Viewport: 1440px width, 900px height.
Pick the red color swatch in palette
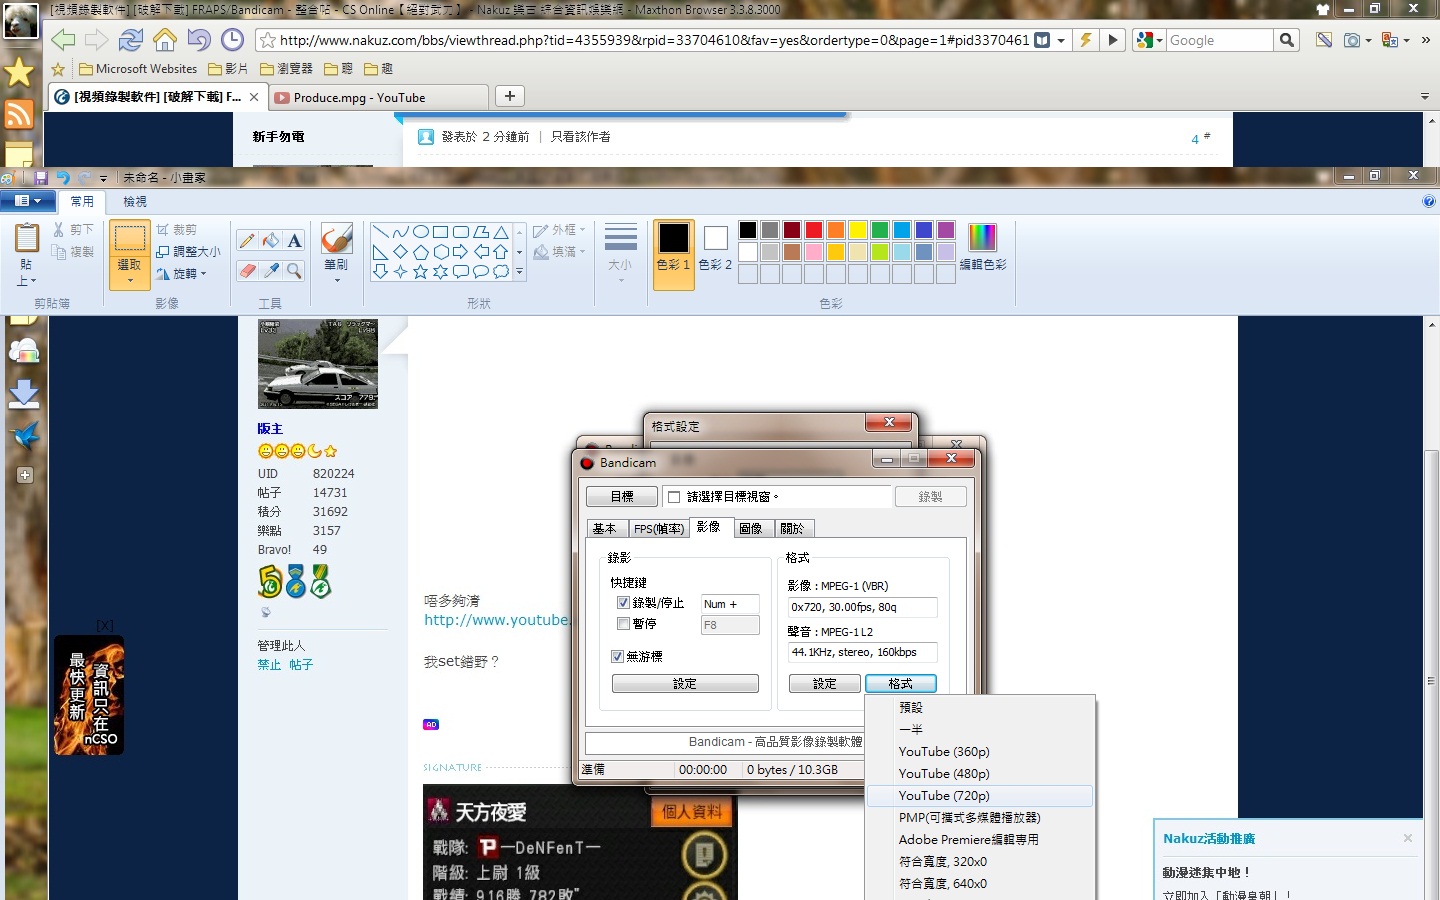pyautogui.click(x=814, y=230)
